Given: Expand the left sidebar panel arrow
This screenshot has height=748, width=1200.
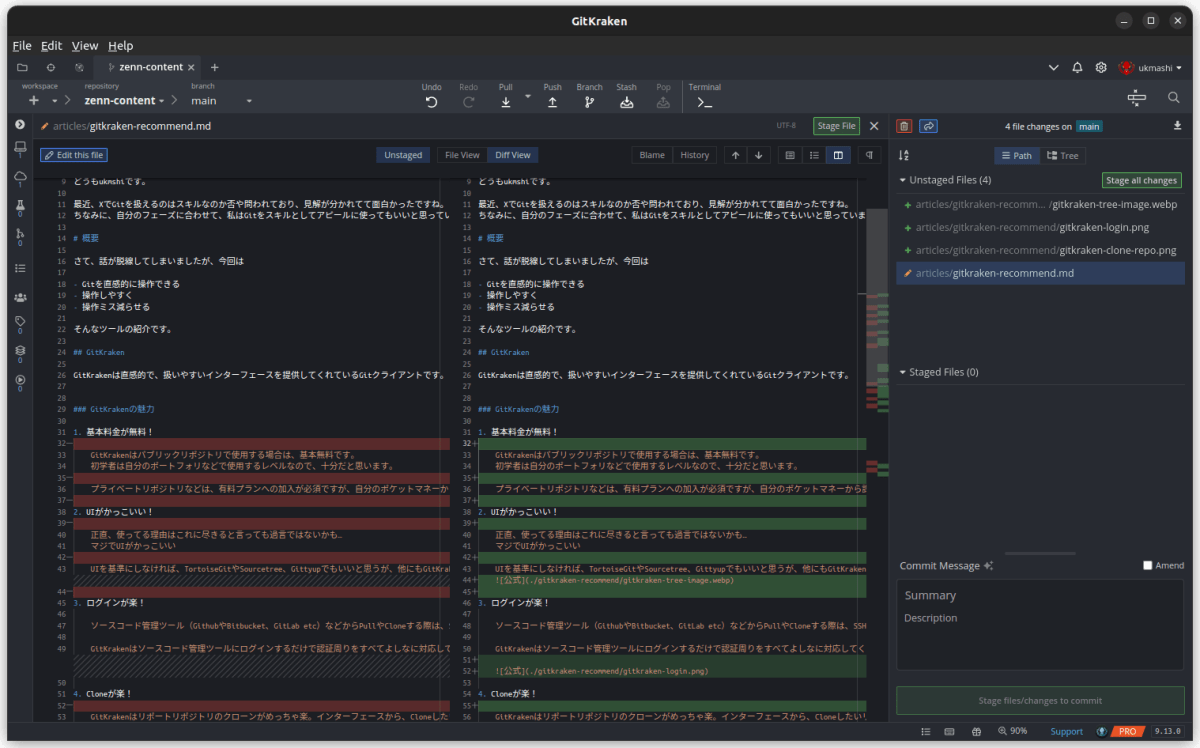Looking at the screenshot, I should click(19, 125).
